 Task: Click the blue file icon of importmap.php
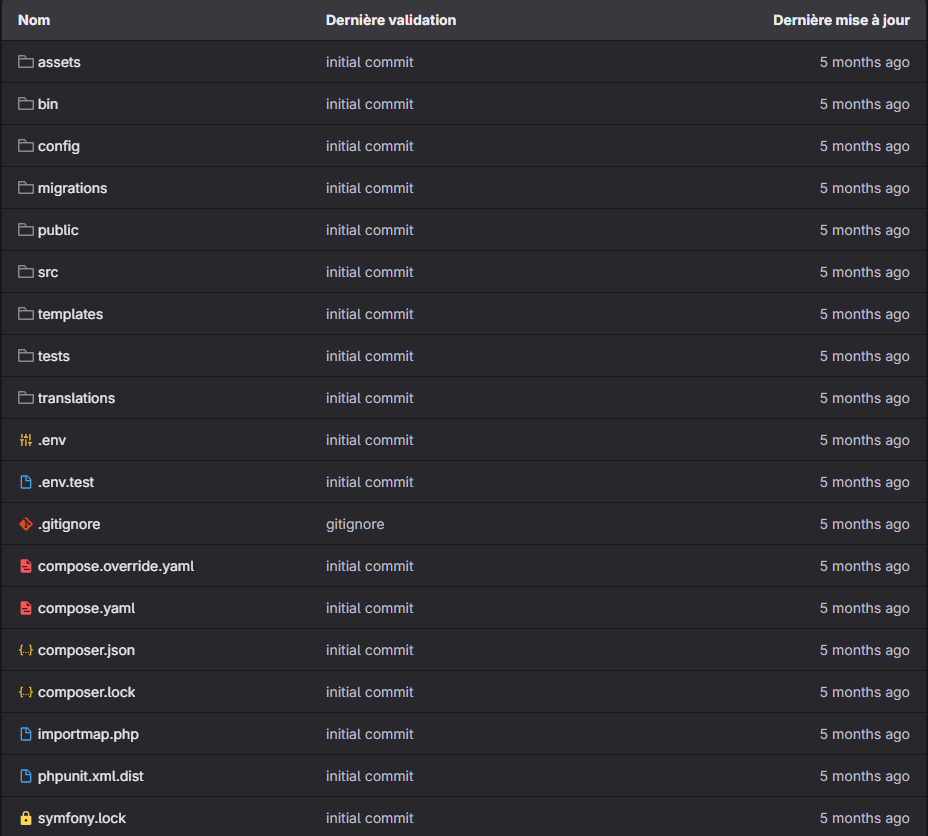pos(25,734)
